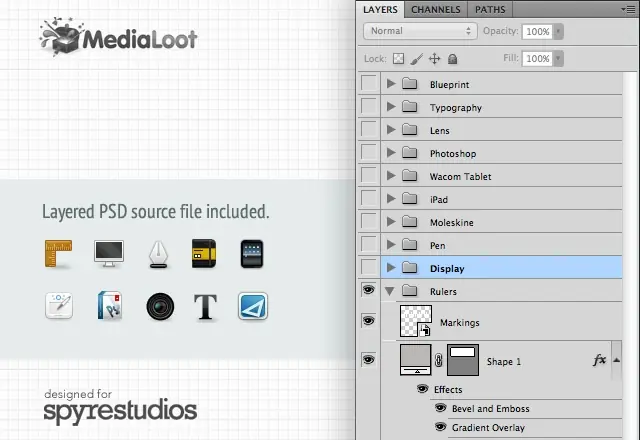Click the camera lens icon
Screen dimensions: 640x440
[x=160, y=306]
